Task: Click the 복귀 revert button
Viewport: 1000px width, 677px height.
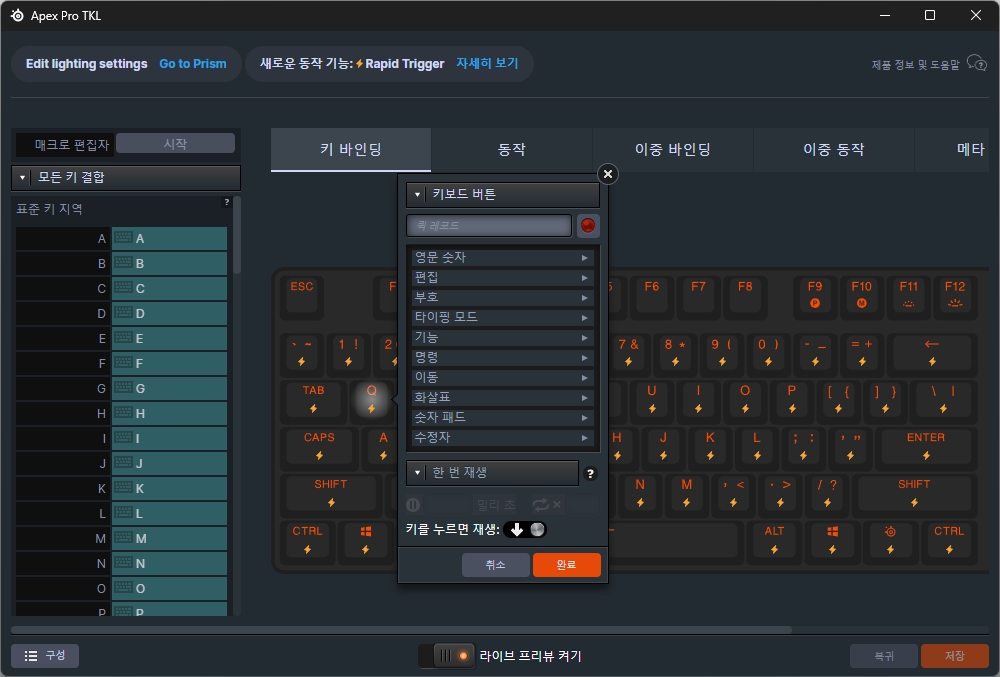Action: click(x=883, y=656)
